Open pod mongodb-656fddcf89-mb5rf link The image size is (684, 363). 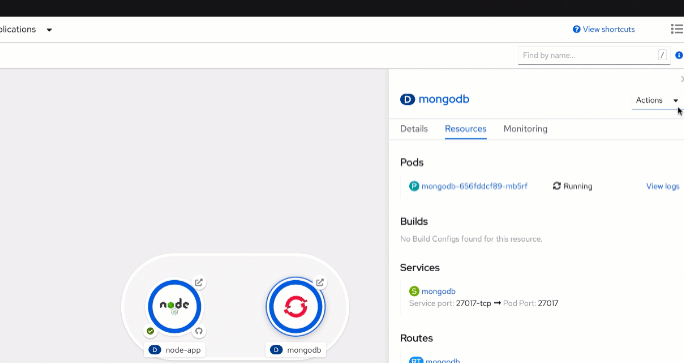pos(474,186)
